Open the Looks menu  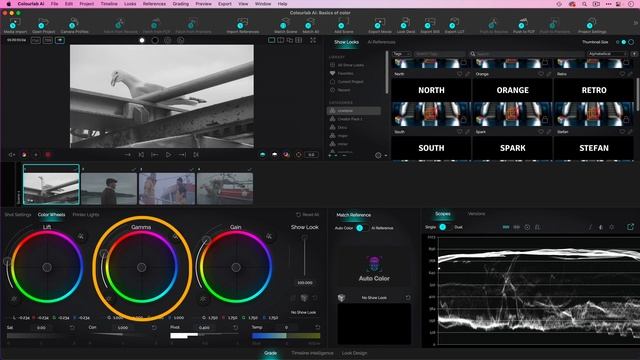click(130, 4)
